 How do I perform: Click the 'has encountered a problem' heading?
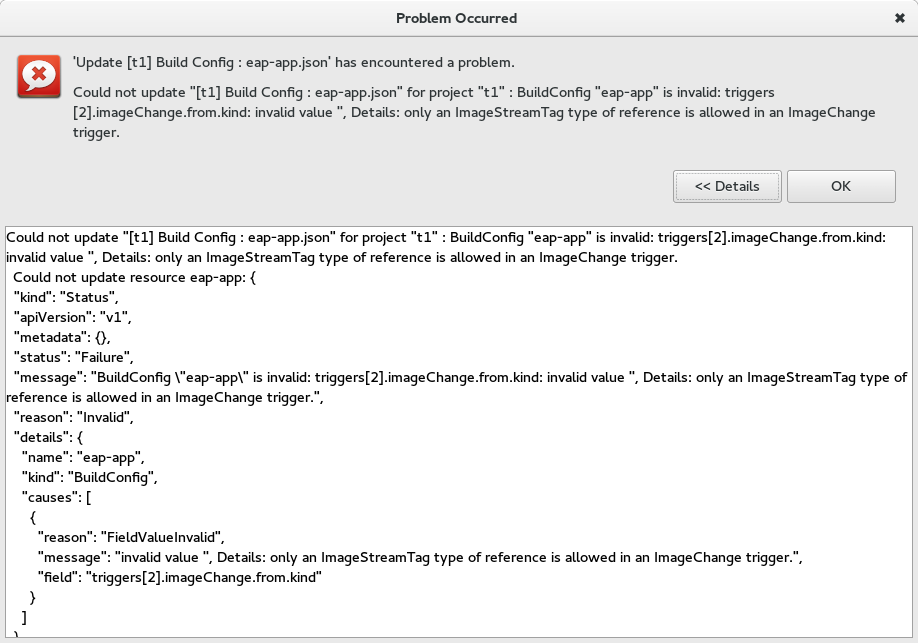[x=294, y=62]
